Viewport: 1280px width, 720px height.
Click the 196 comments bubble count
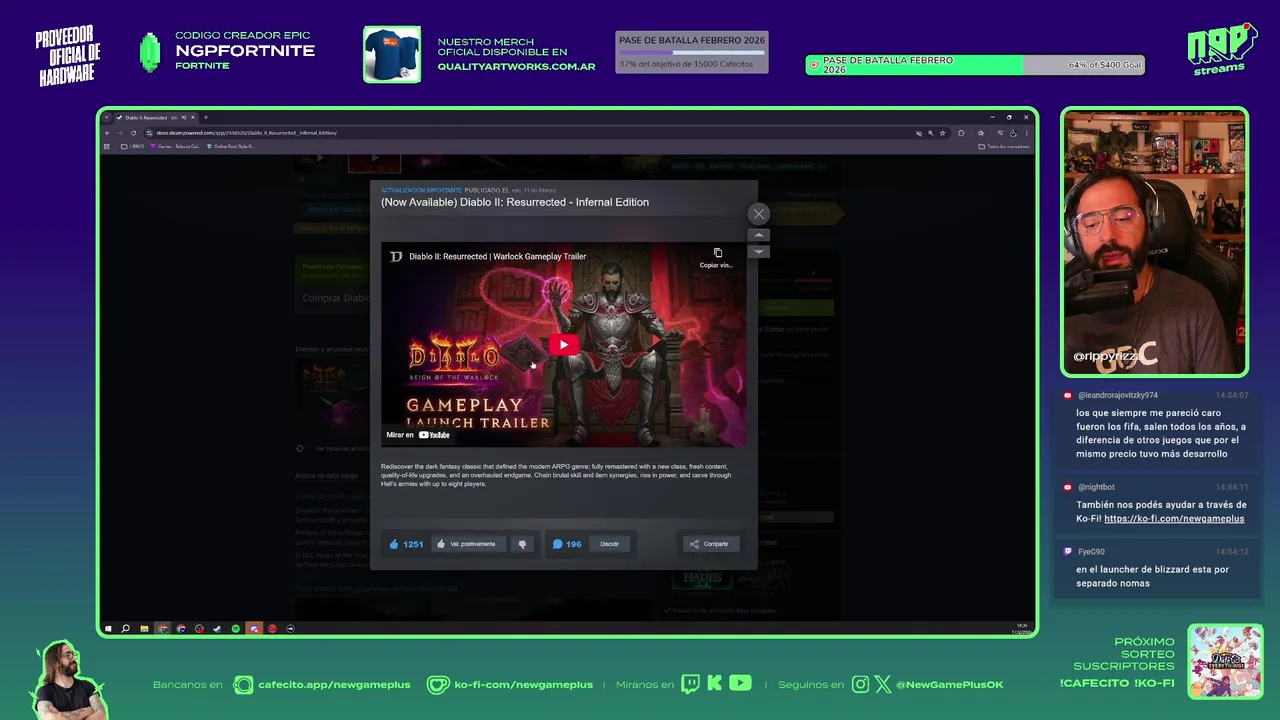click(x=567, y=544)
